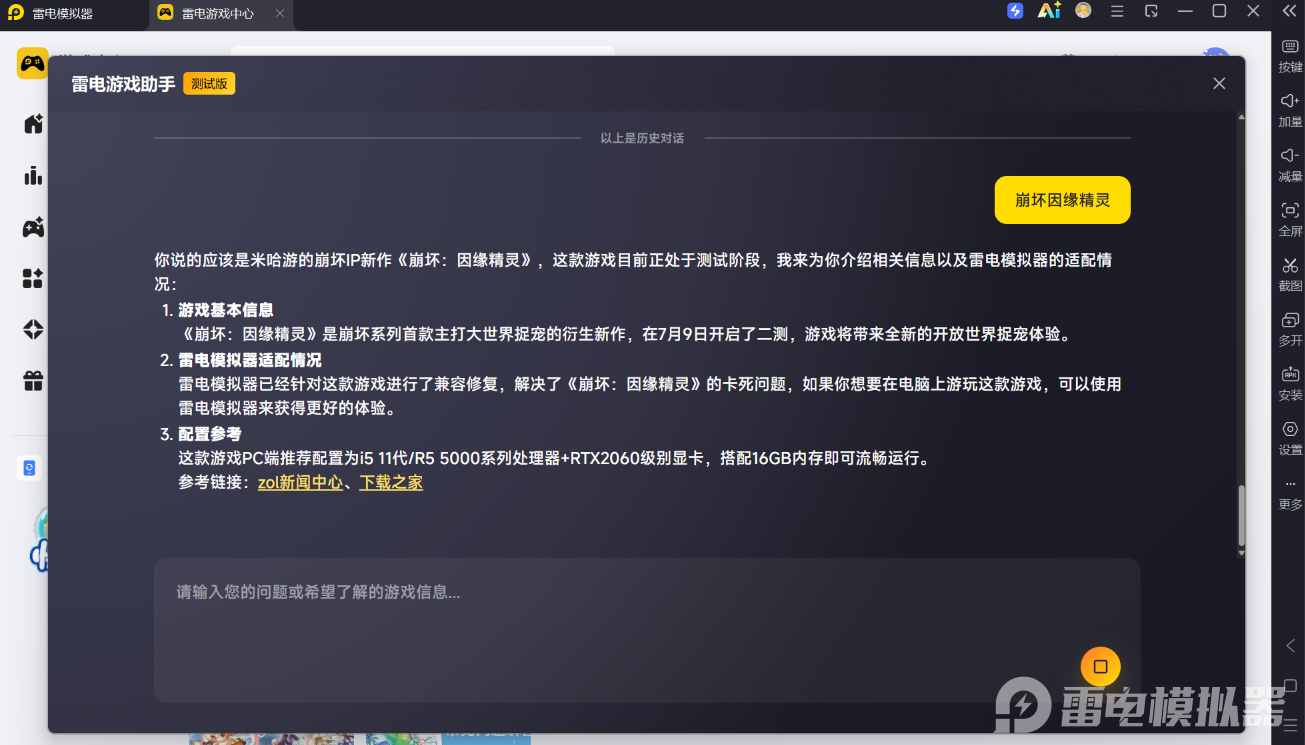Viewport: 1305px width, 745px height.
Task: Click the yellow game center logo
Action: coord(32,63)
